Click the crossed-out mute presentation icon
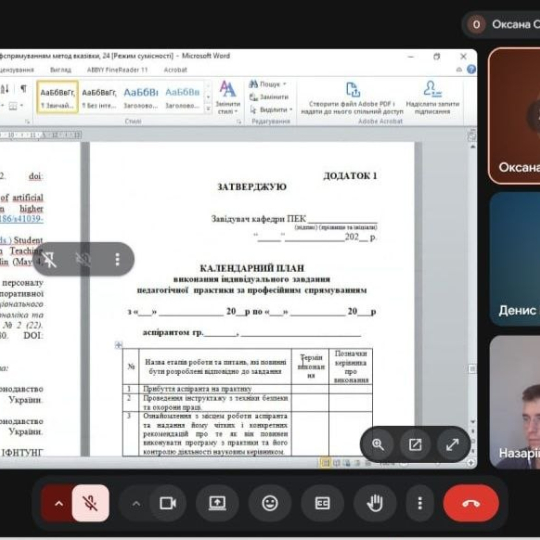 click(x=83, y=259)
